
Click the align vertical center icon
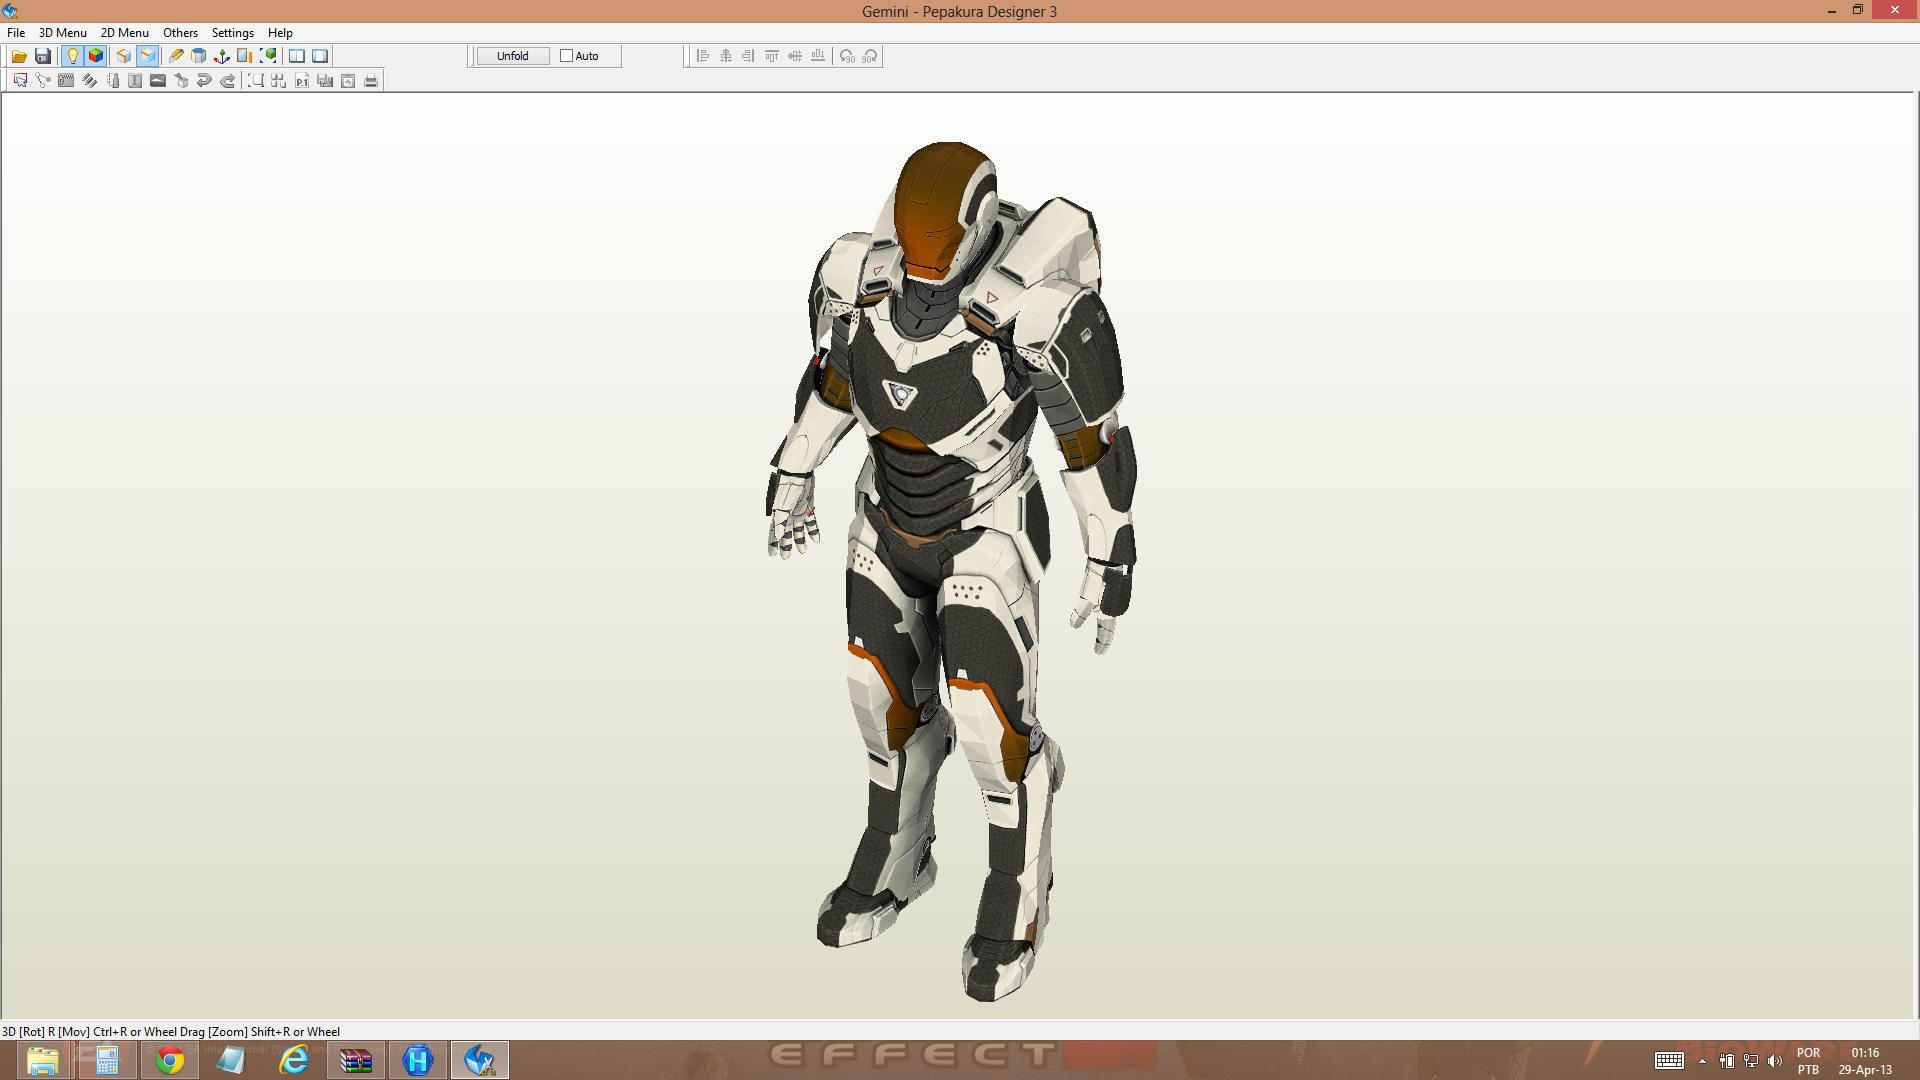click(795, 56)
